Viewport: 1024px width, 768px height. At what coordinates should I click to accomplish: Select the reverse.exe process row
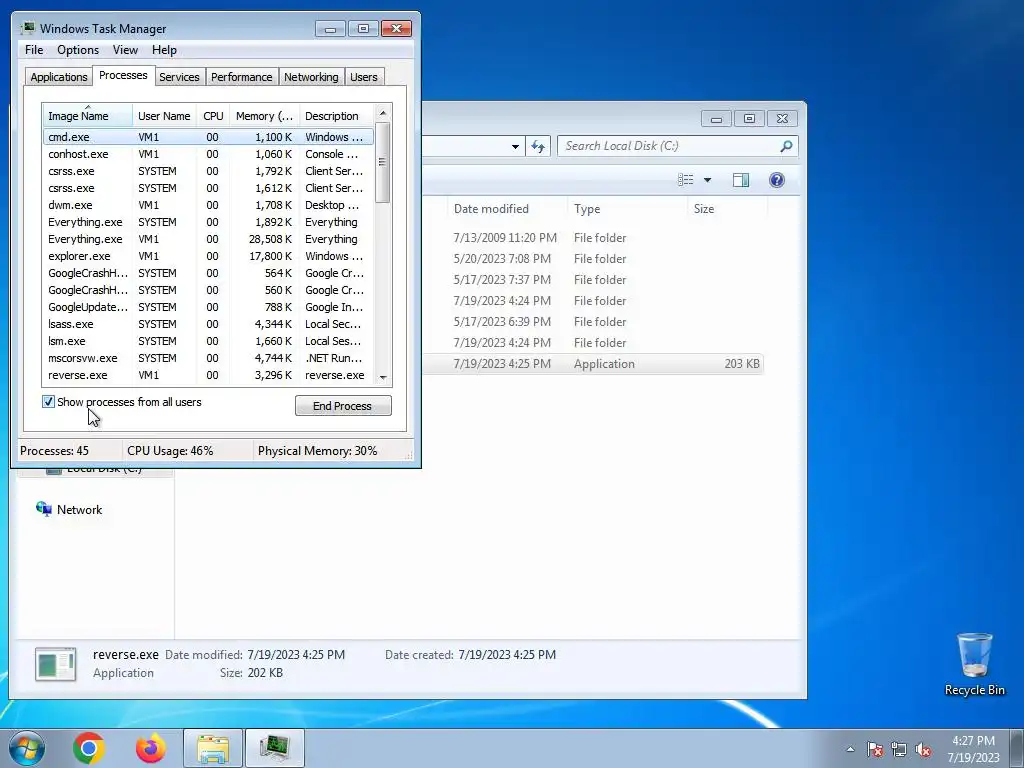tap(208, 375)
